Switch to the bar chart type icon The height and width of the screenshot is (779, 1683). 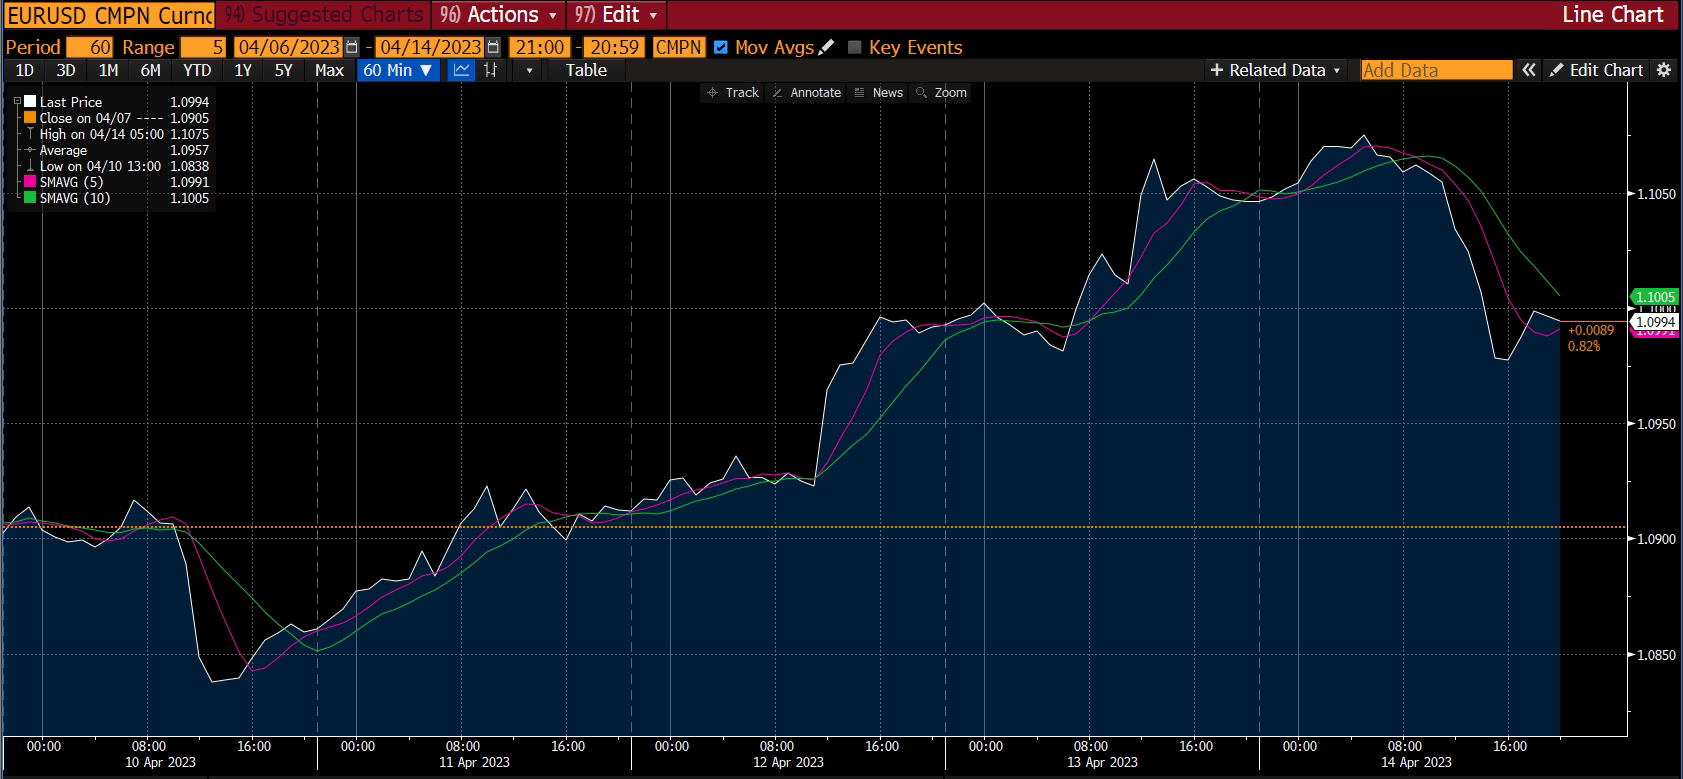pos(491,70)
